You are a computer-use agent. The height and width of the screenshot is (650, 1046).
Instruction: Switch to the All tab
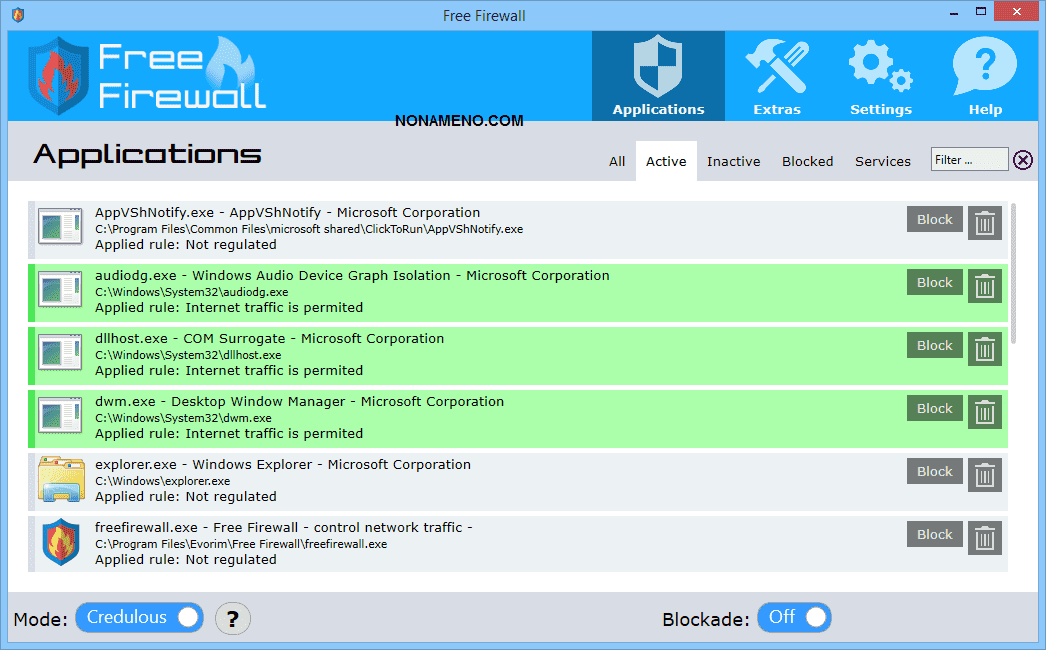tap(617, 161)
